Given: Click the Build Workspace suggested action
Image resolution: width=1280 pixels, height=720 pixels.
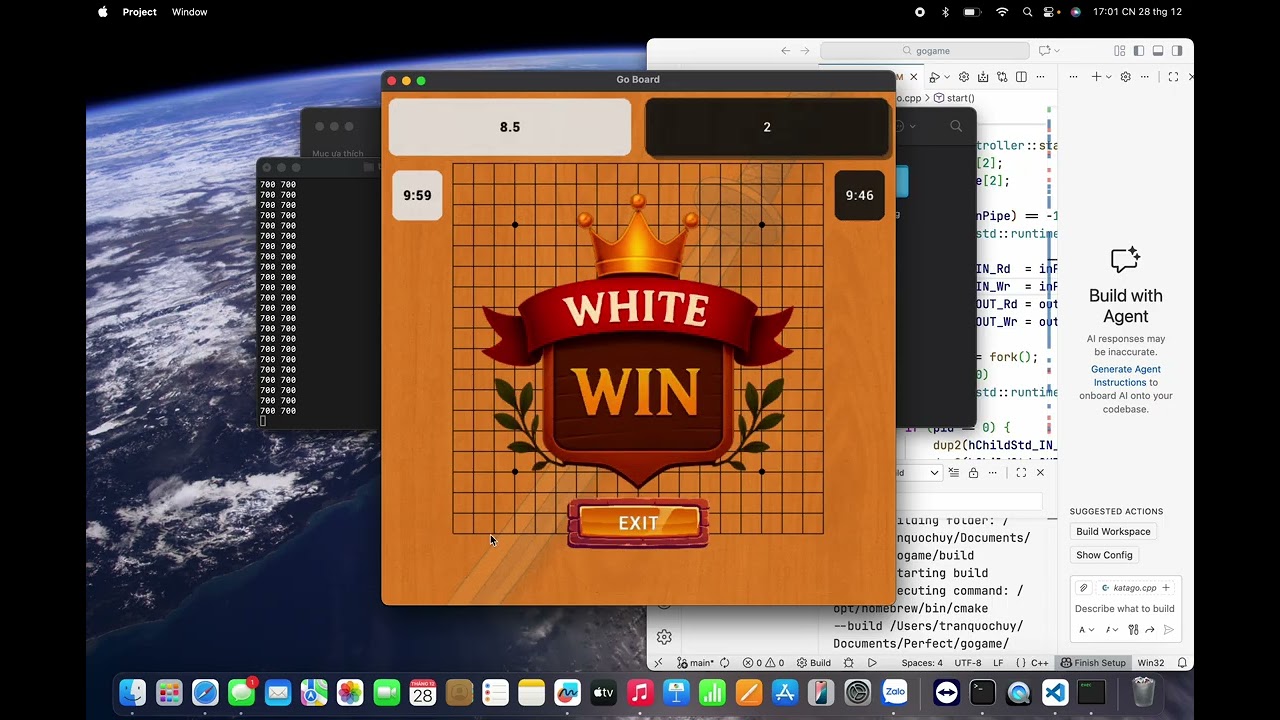Looking at the screenshot, I should (1113, 531).
